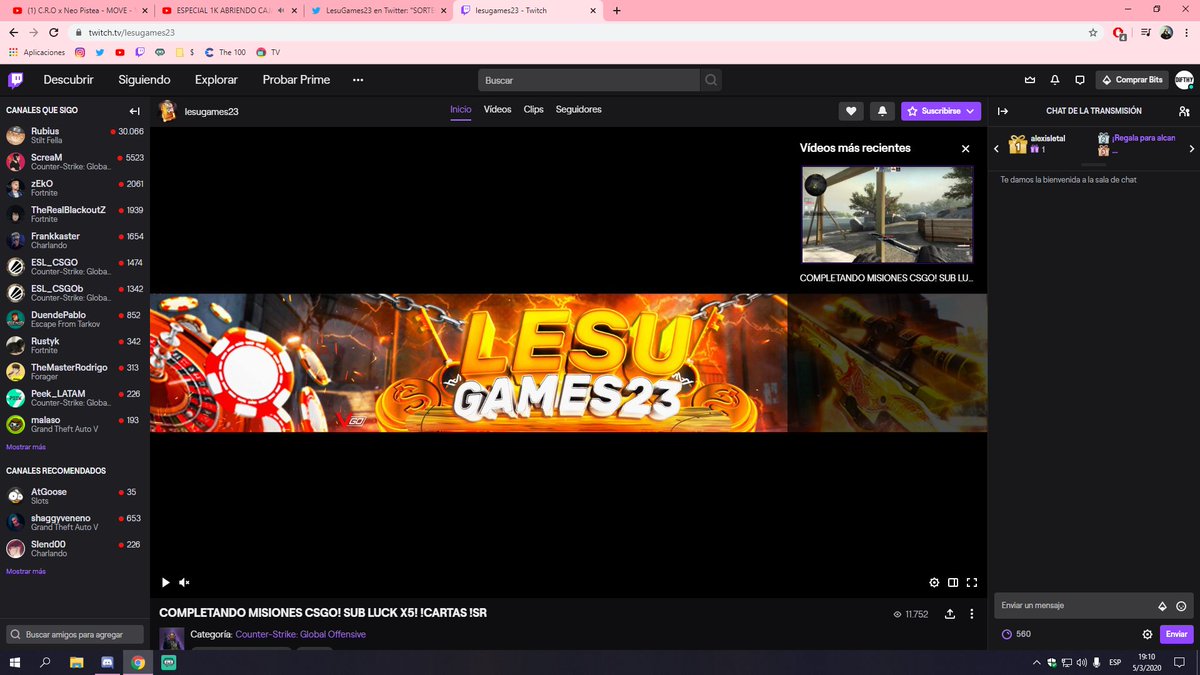This screenshot has width=1200, height=675.
Task: Unmute the video player volume
Action: point(184,582)
